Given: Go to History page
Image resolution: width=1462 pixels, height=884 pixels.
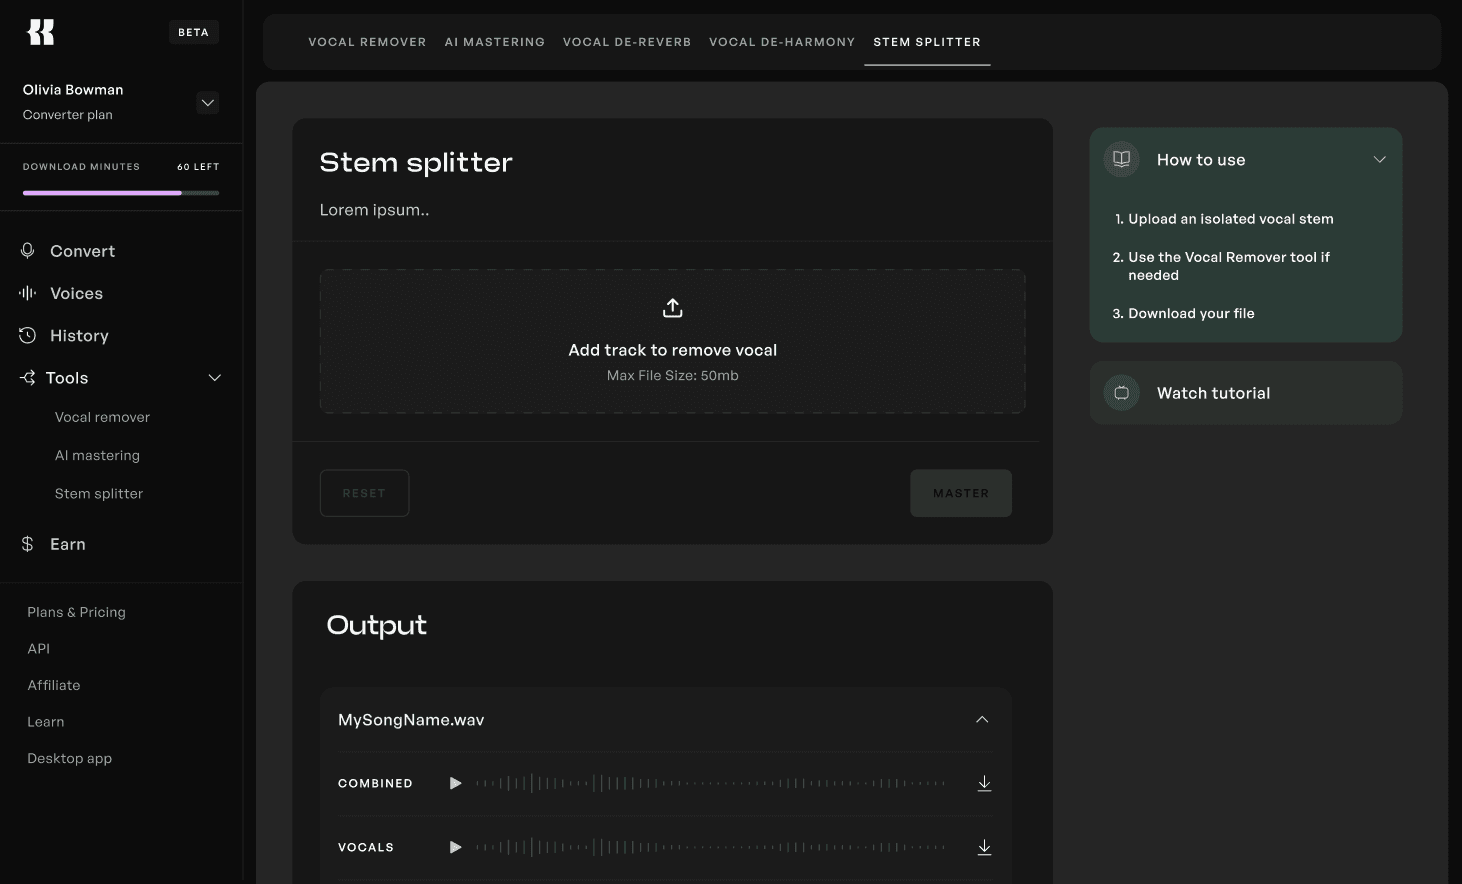Looking at the screenshot, I should point(79,336).
